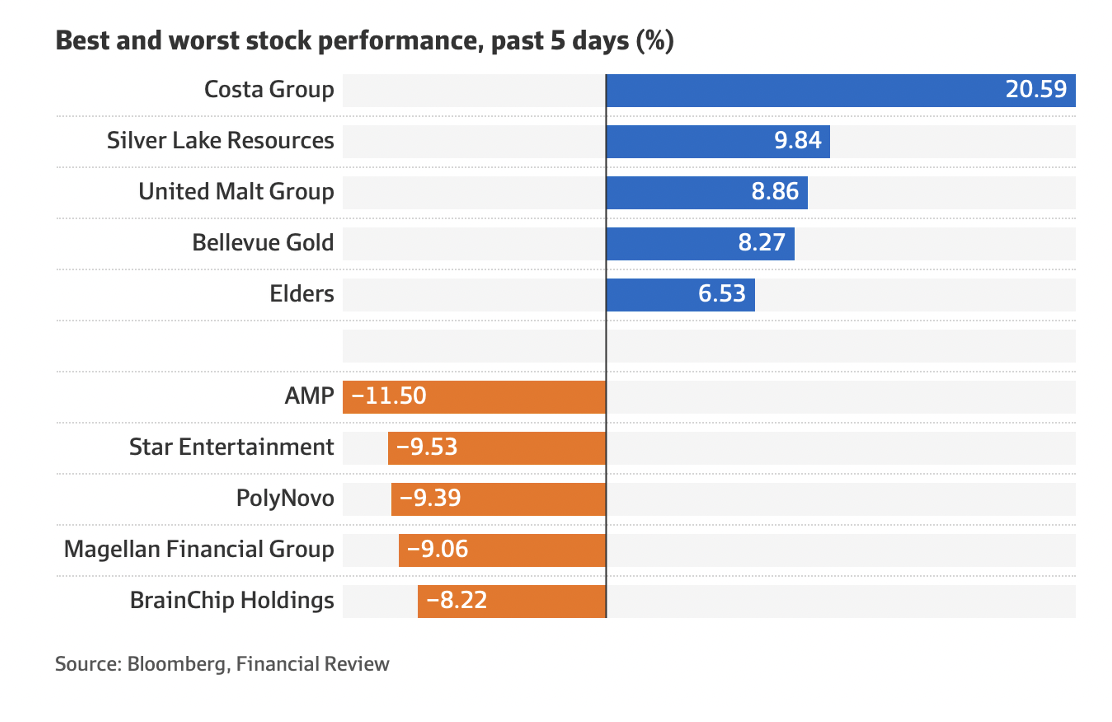Click the 'Source: Bloomberg, Financial Review' text
This screenshot has width=1112, height=722.
pos(222,664)
